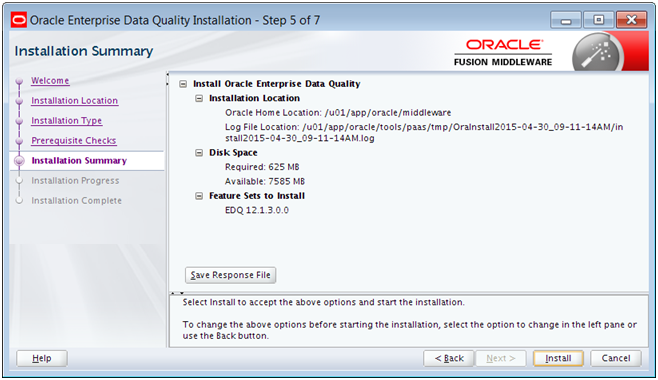Viewport: 658px width, 380px height.
Task: Start installation with the Install button
Action: tap(558, 358)
